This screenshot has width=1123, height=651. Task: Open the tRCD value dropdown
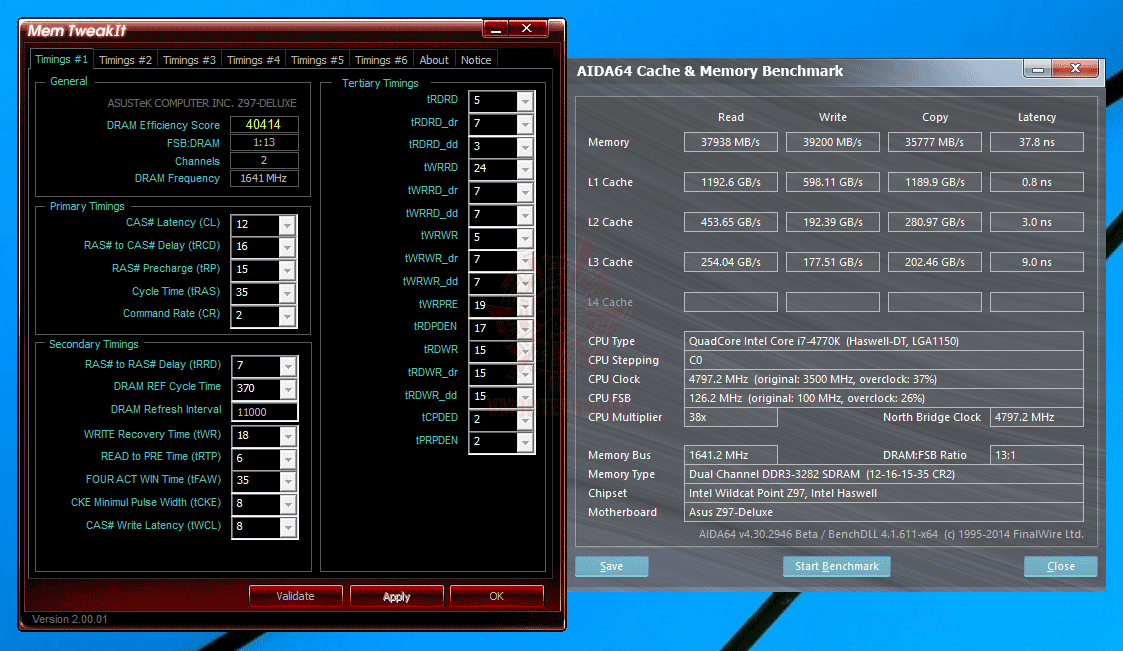point(287,247)
